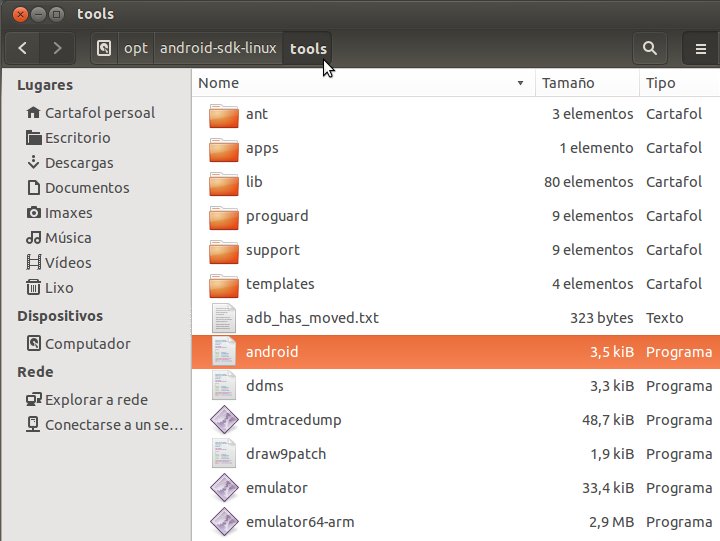Click the emulator executable icon
This screenshot has height=541, width=720.
(x=224, y=488)
